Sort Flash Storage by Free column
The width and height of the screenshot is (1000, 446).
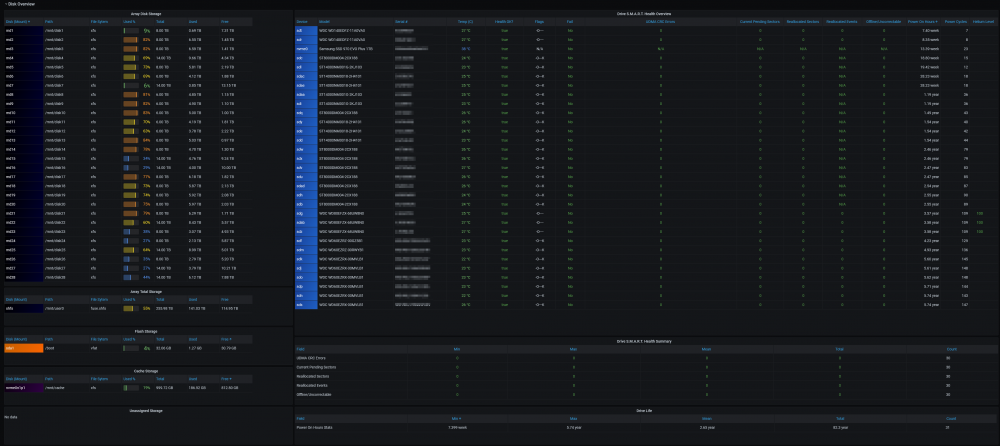(226, 339)
